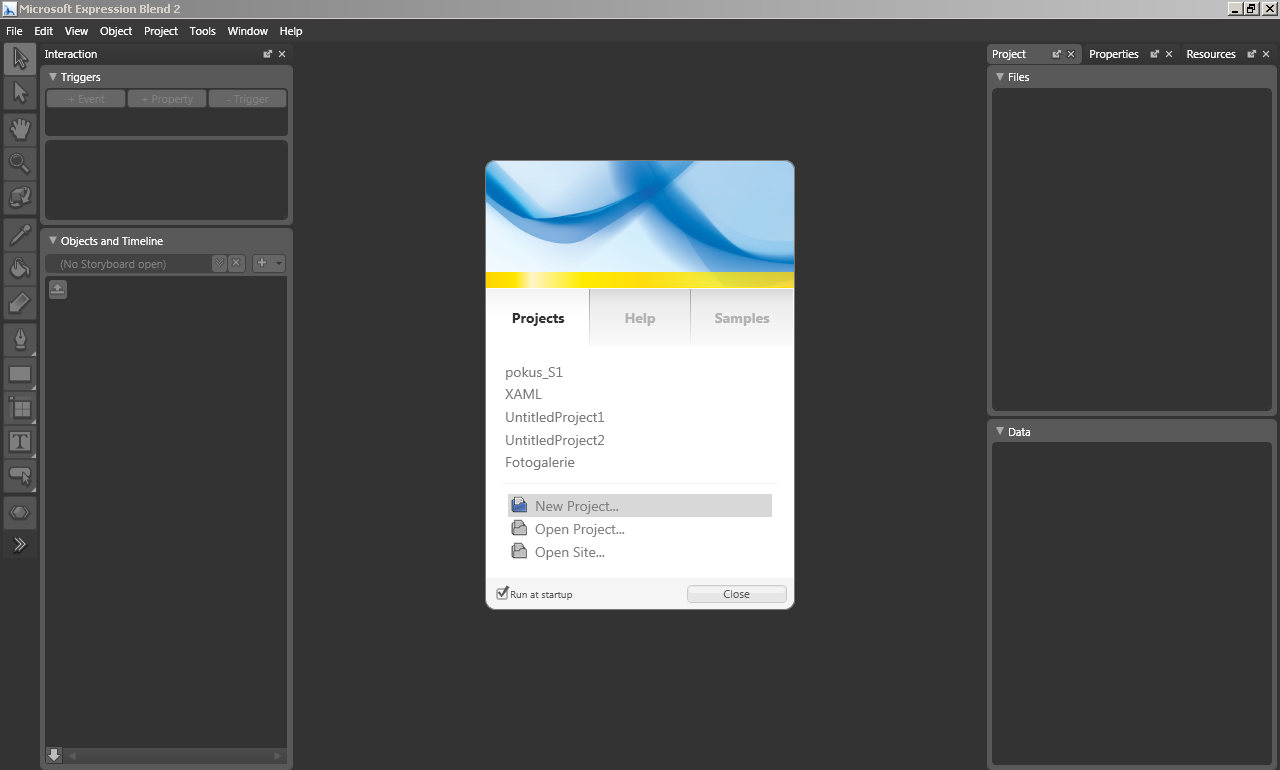Collapse the Triggers section
This screenshot has width=1280, height=770.
pos(53,77)
